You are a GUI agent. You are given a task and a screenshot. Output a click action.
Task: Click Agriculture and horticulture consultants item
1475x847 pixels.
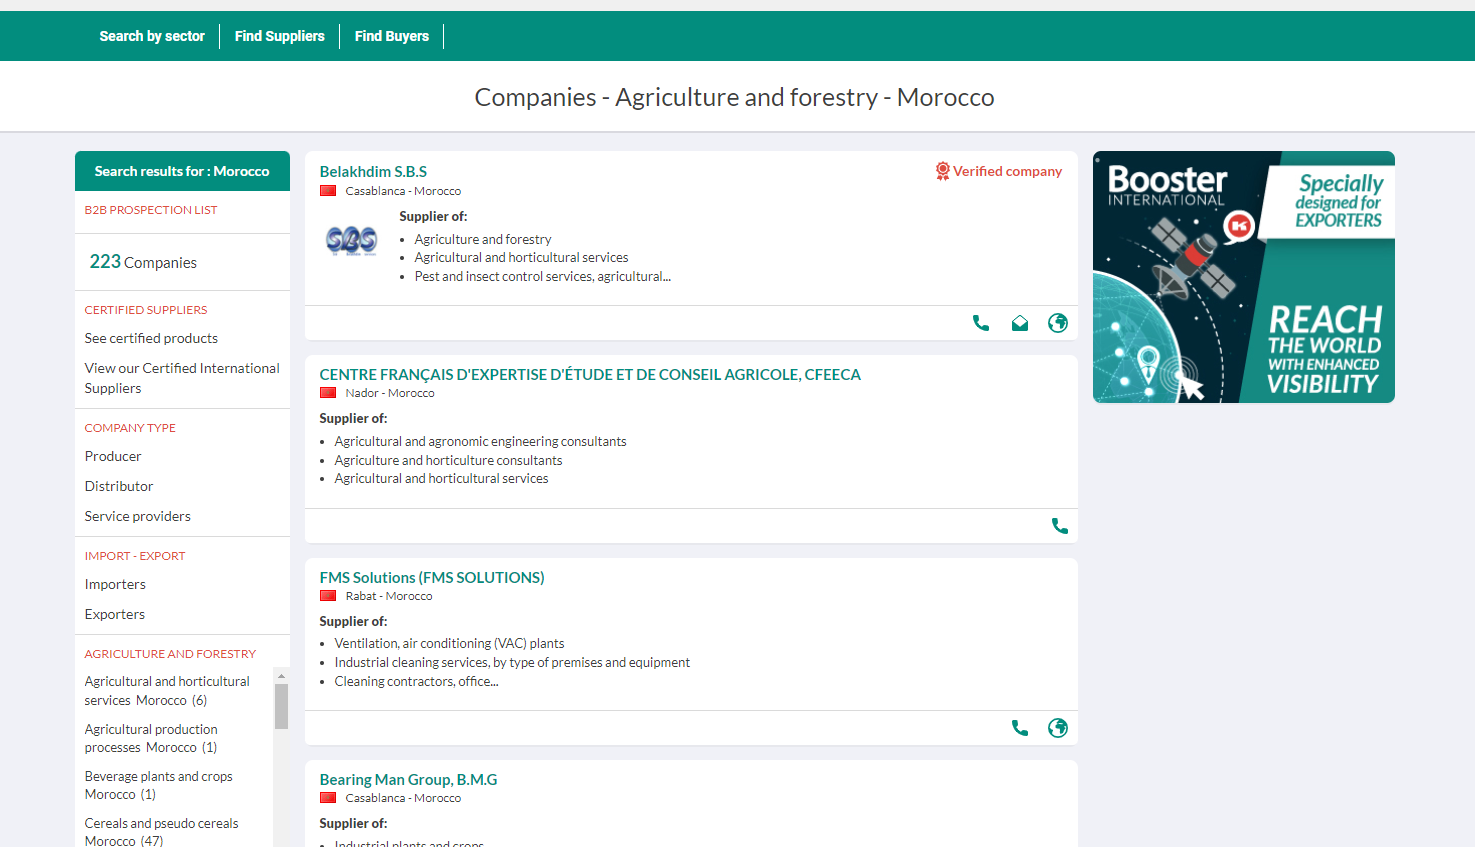[449, 460]
